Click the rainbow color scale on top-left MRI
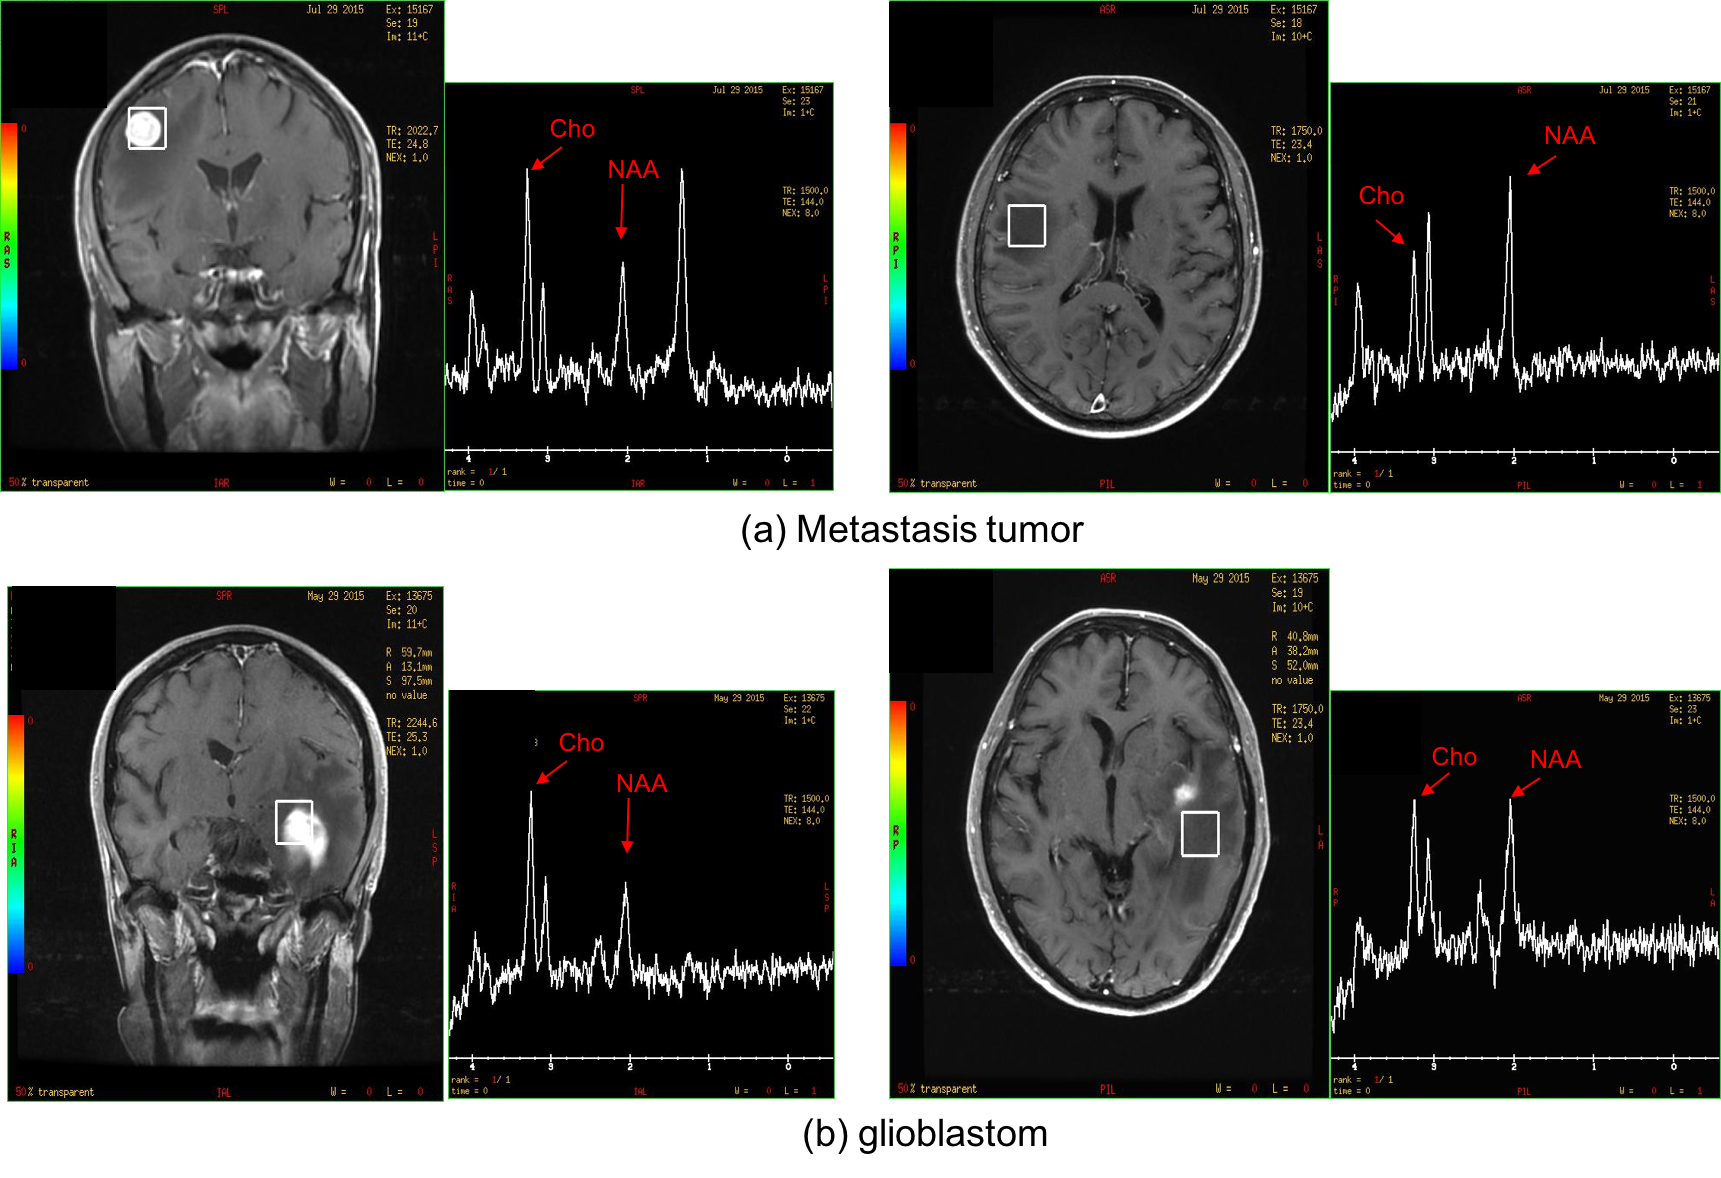 click(9, 246)
